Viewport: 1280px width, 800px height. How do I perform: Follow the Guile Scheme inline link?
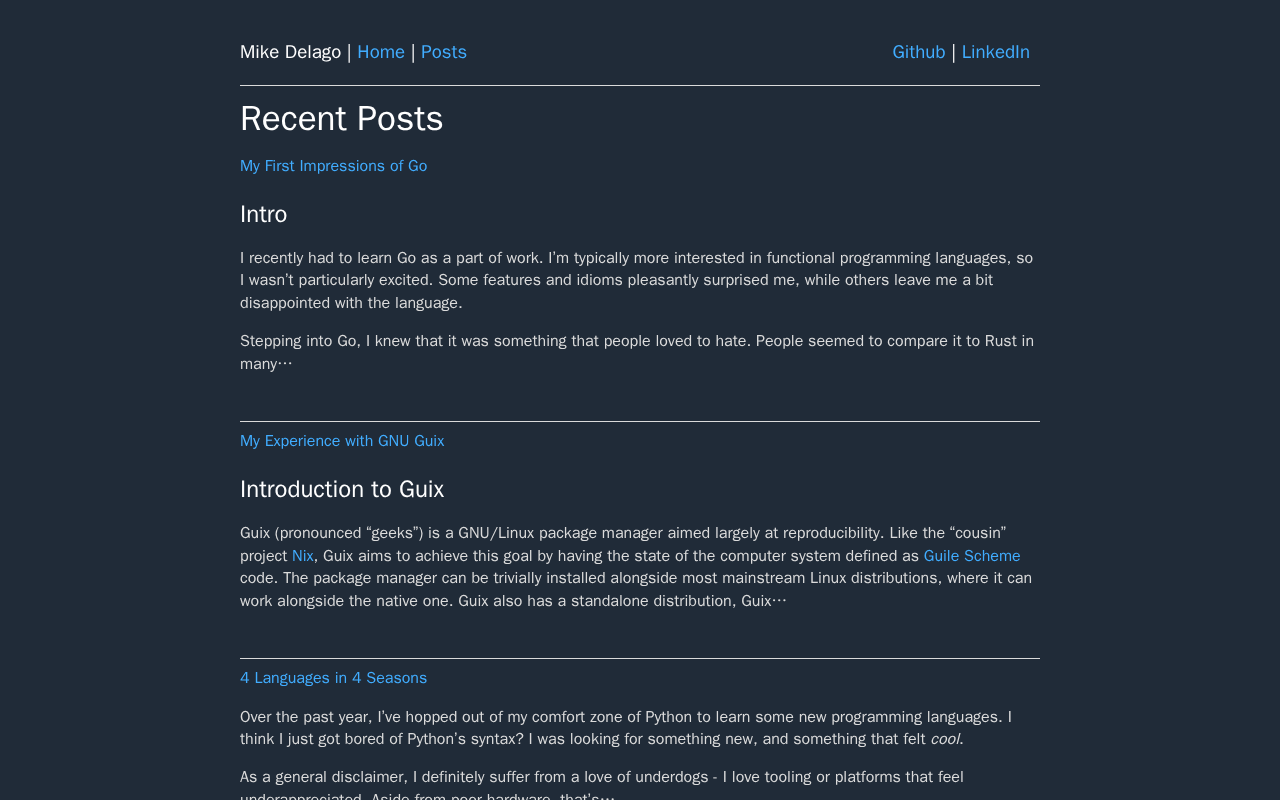click(x=972, y=556)
